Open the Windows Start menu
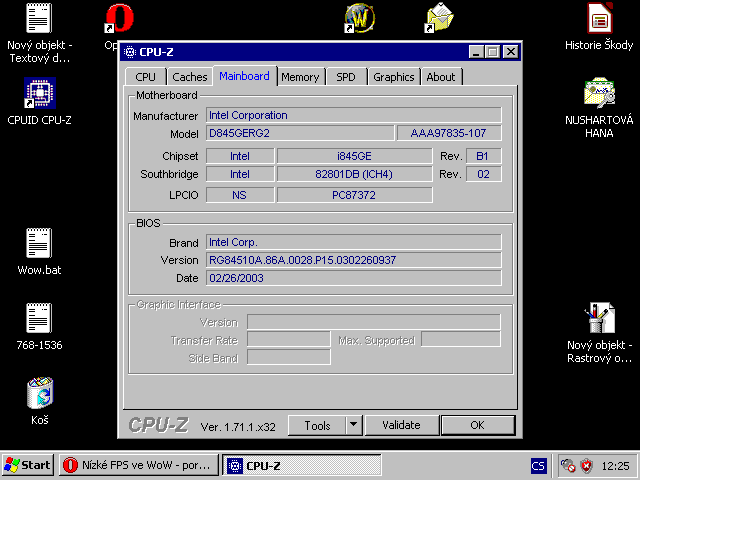Viewport: 738px width, 556px height. click(x=28, y=465)
